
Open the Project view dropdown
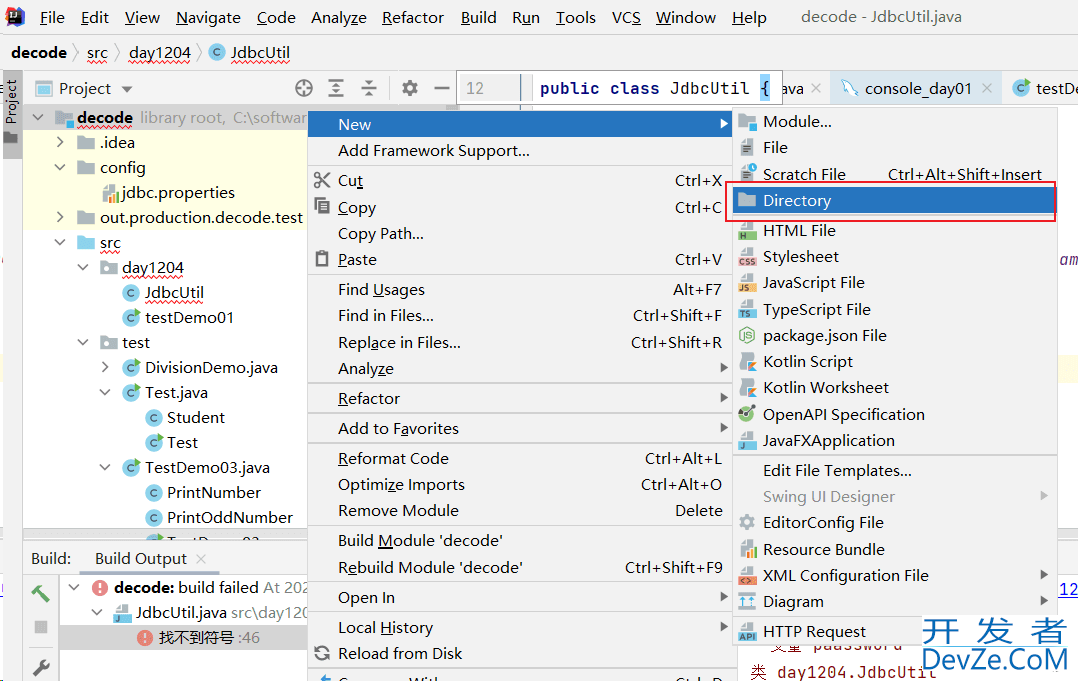tap(127, 89)
